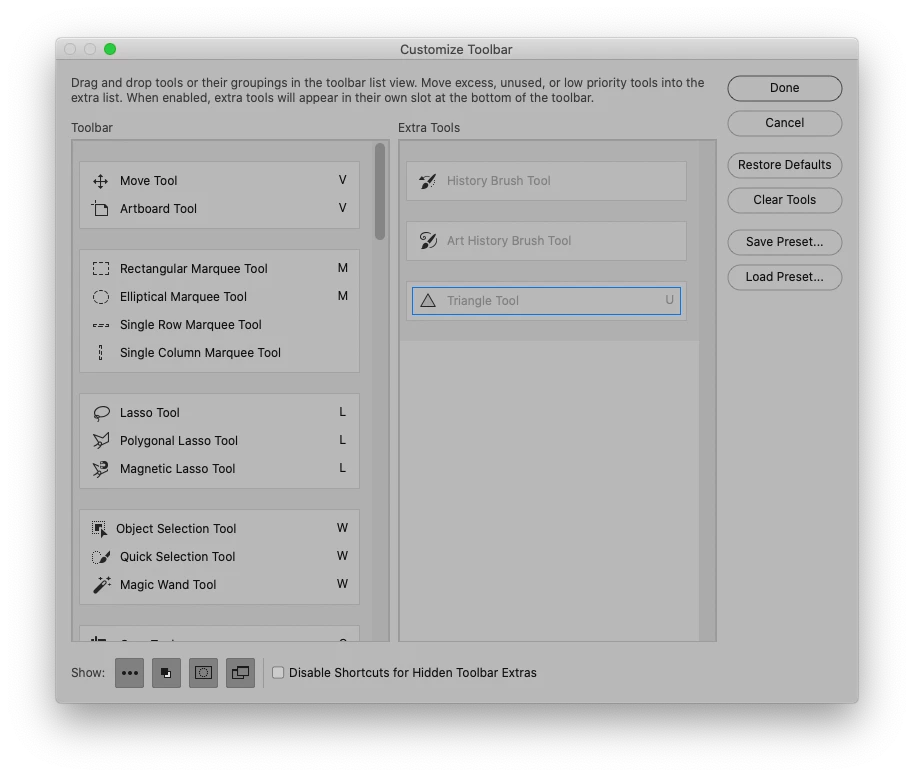This screenshot has height=777, width=914.
Task: Click the green zoom window button
Action: tap(110, 49)
